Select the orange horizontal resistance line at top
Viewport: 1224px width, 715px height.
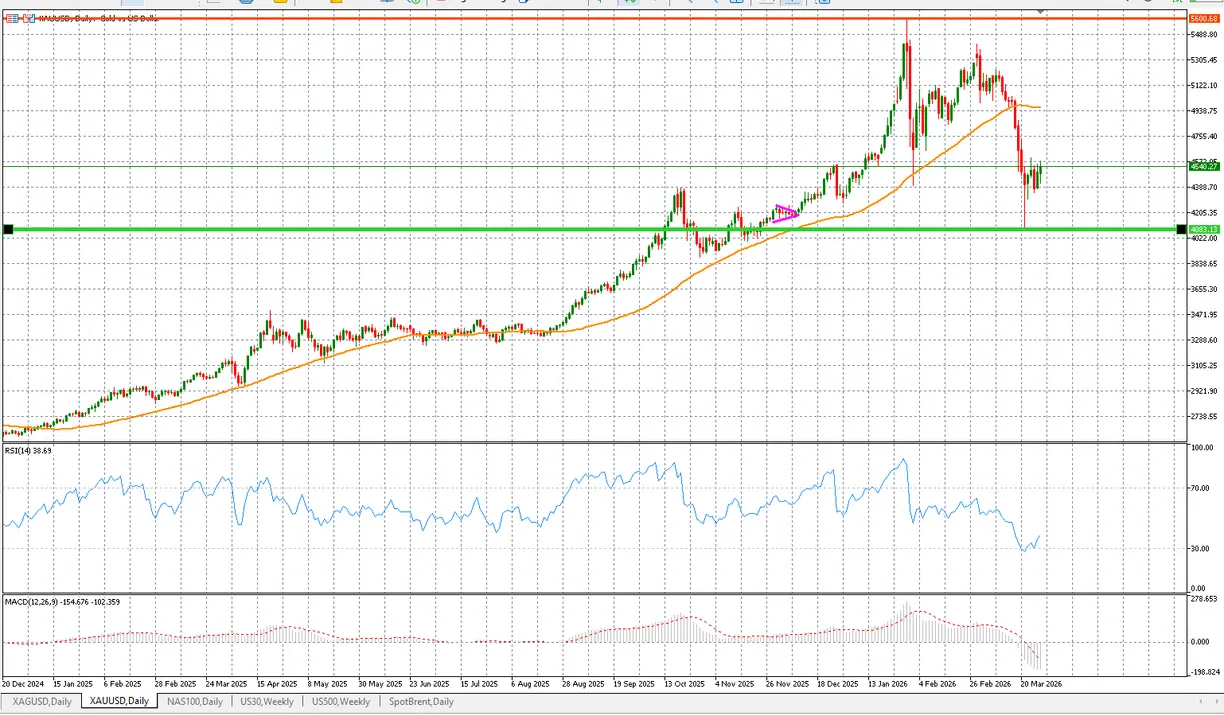click(594, 18)
